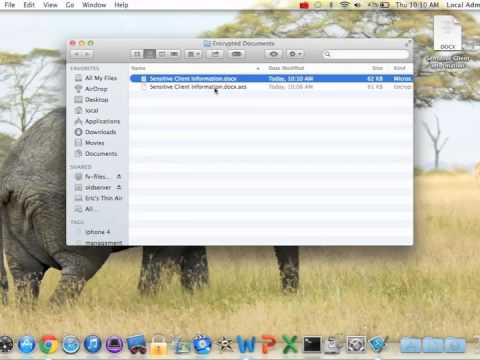Launch Safari from the Dock
The height and width of the screenshot is (360, 480).
coord(71,344)
